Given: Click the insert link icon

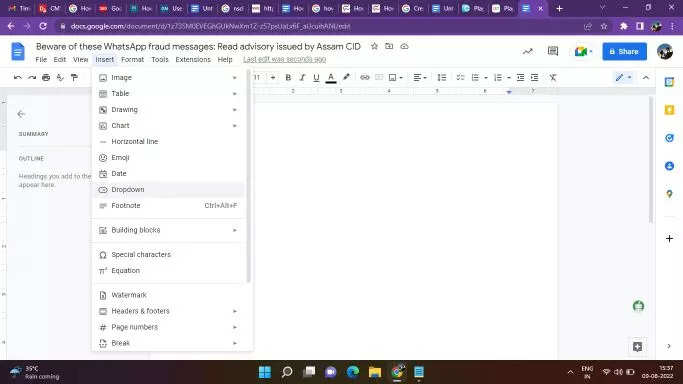Looking at the screenshot, I should coord(365,77).
